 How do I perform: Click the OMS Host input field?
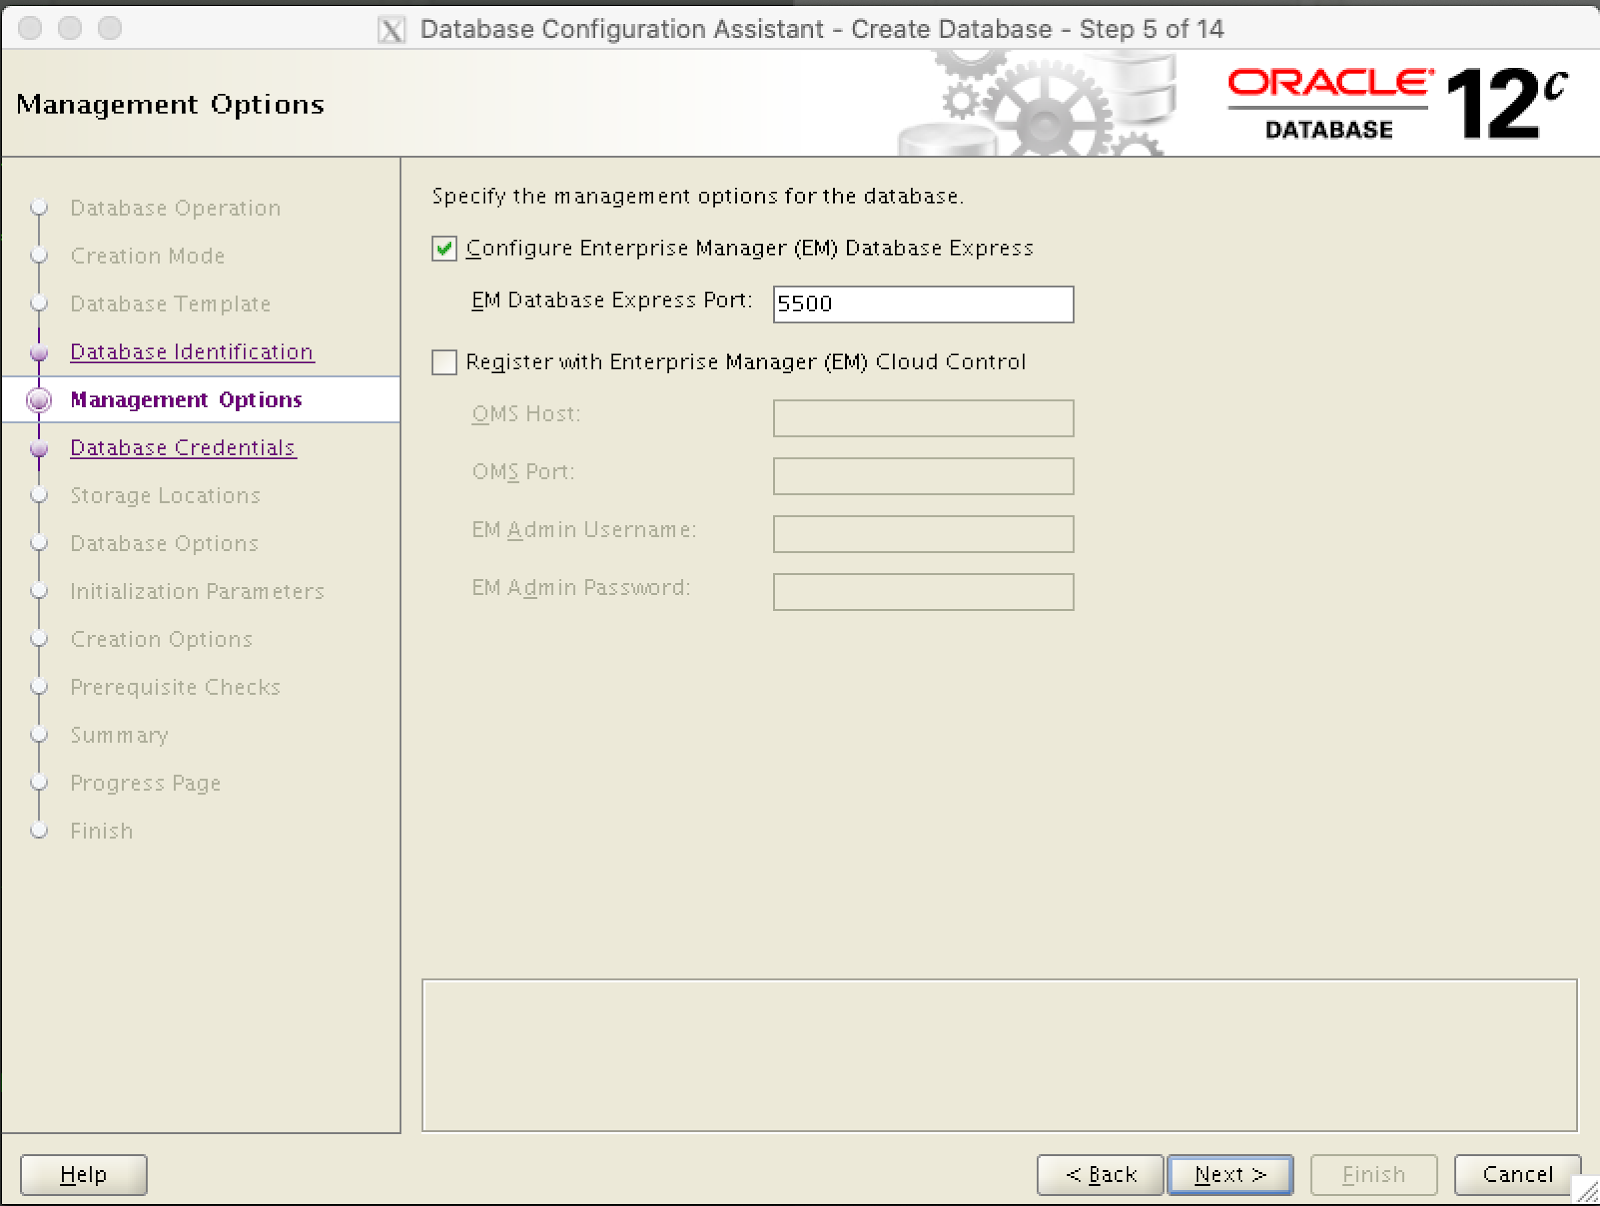[923, 418]
